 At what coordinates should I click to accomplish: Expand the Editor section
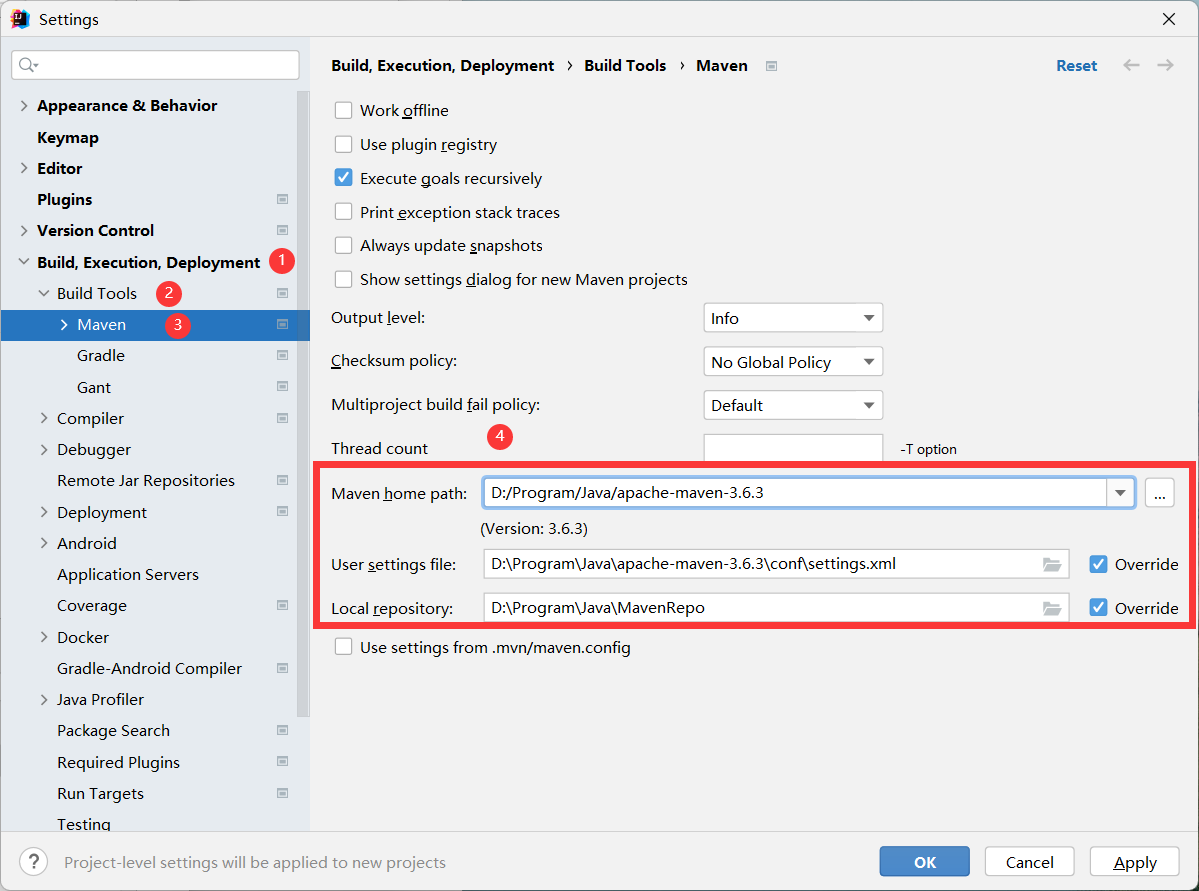point(24,168)
